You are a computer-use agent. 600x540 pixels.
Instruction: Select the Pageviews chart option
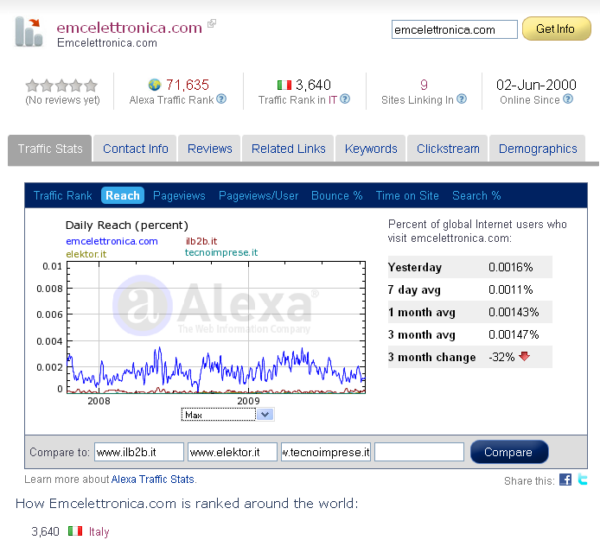click(x=179, y=196)
